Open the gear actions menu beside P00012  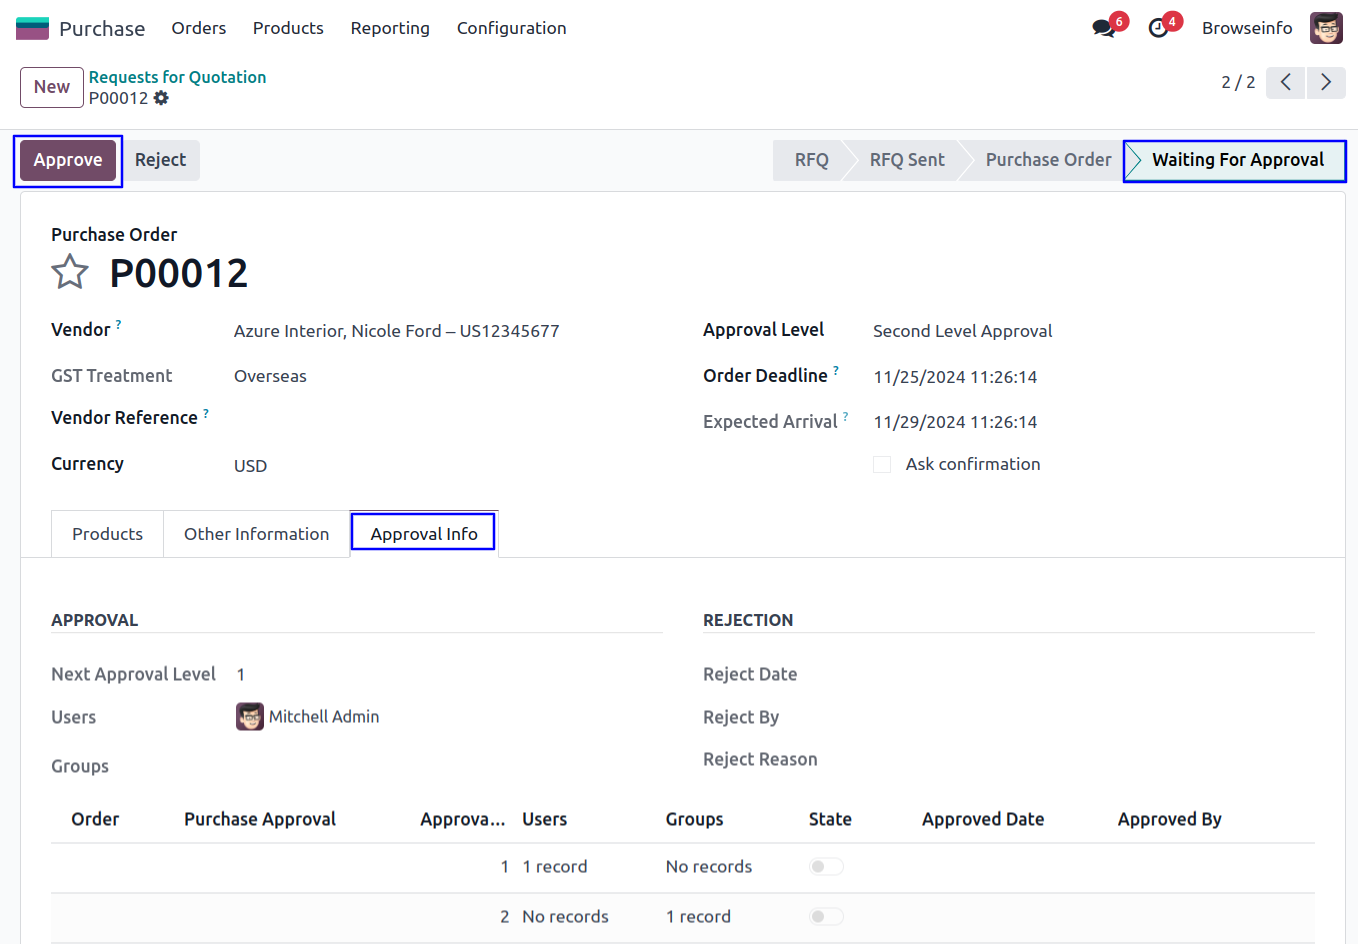[161, 98]
